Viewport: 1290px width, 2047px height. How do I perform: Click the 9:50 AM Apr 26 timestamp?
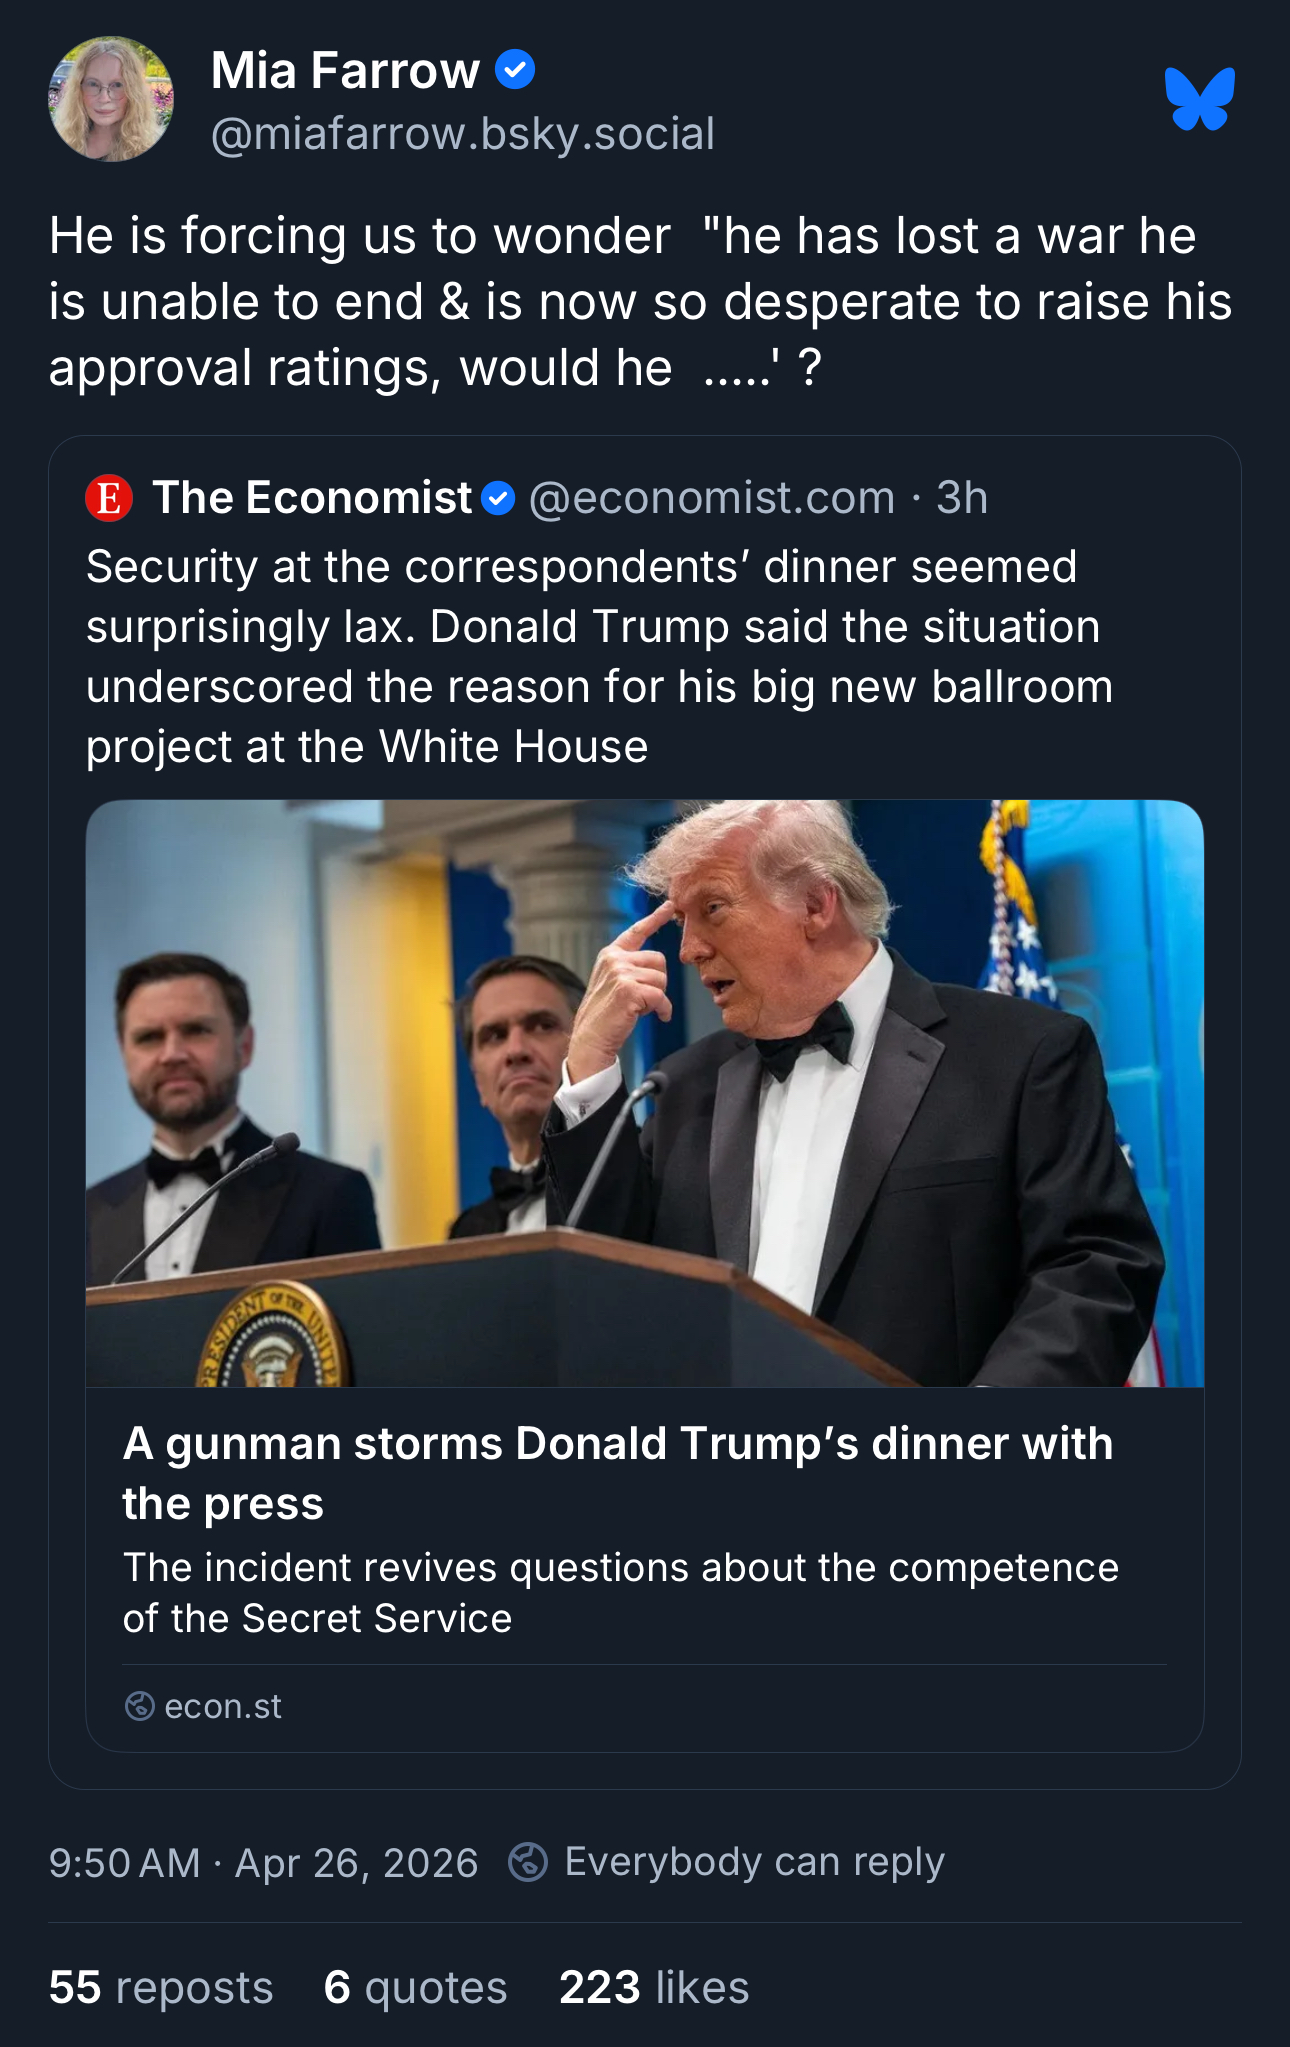pos(263,1863)
